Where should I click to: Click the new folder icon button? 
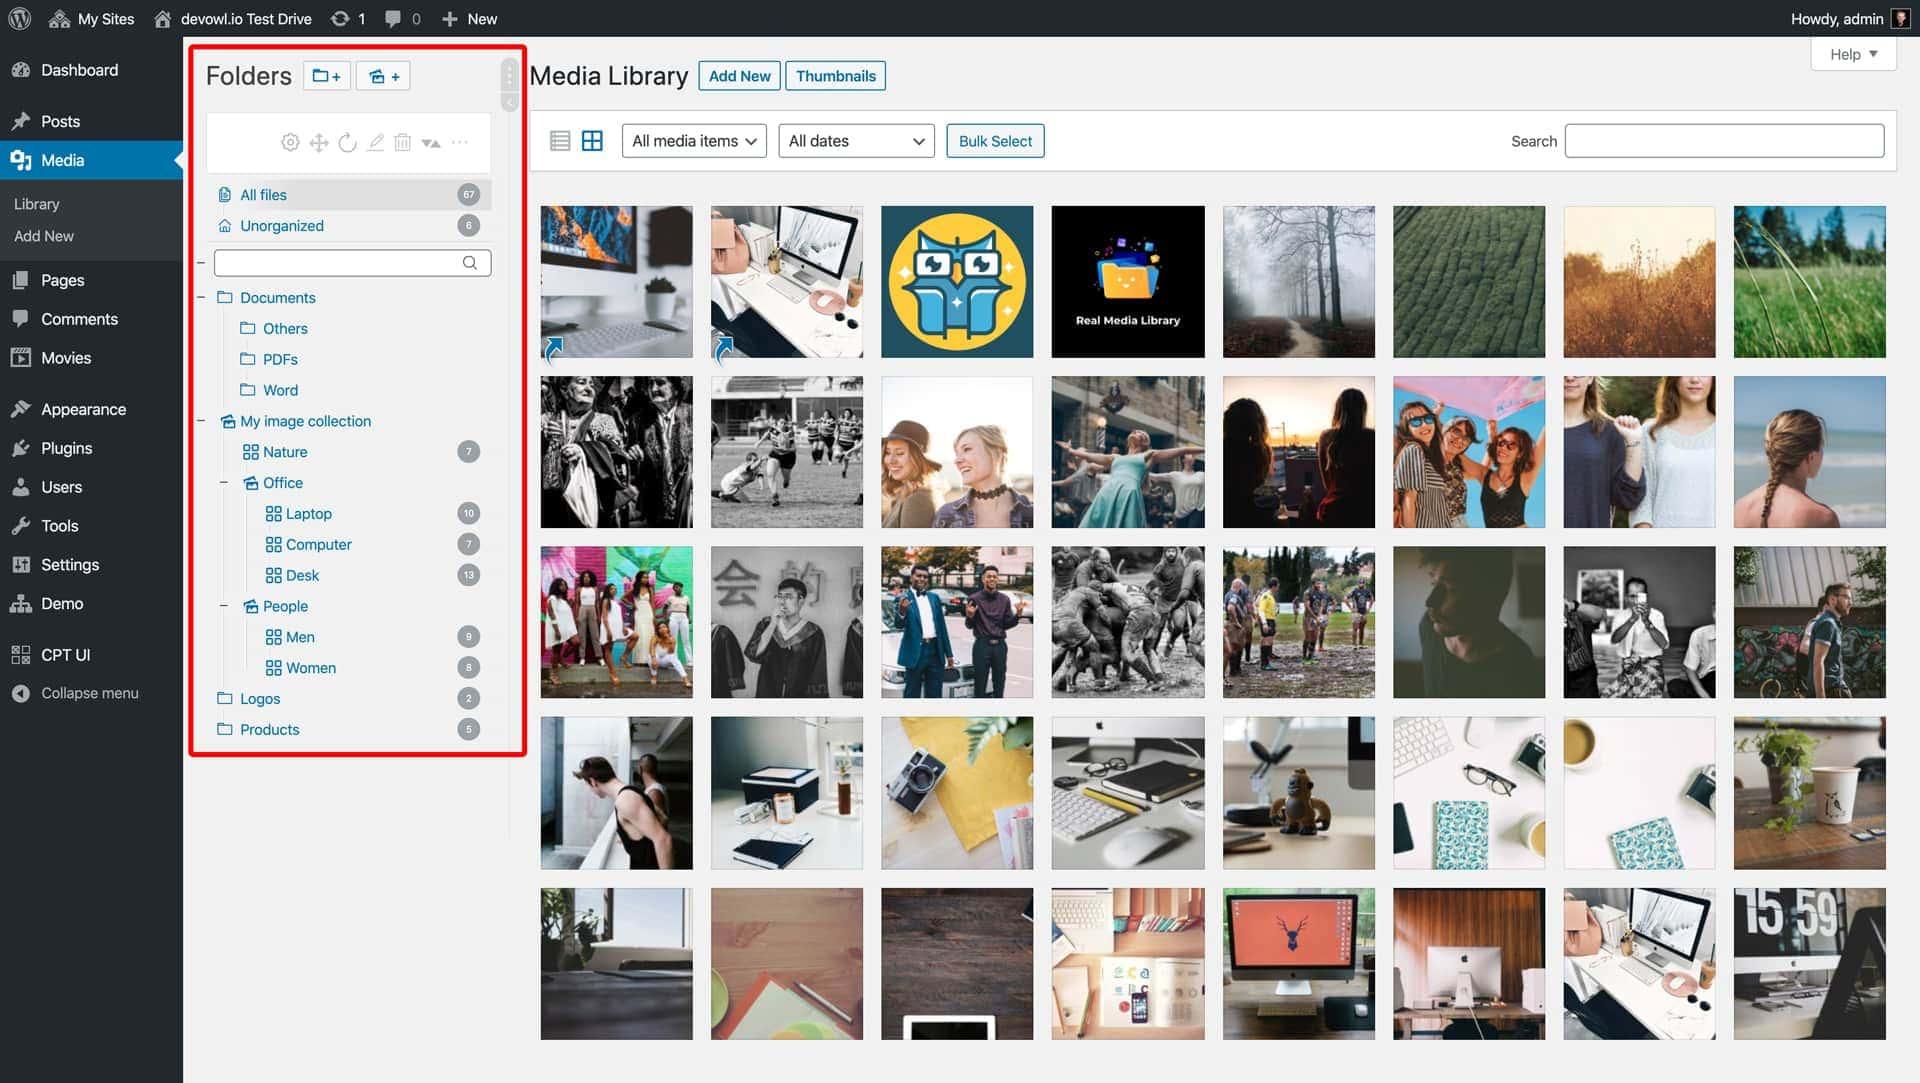point(326,76)
